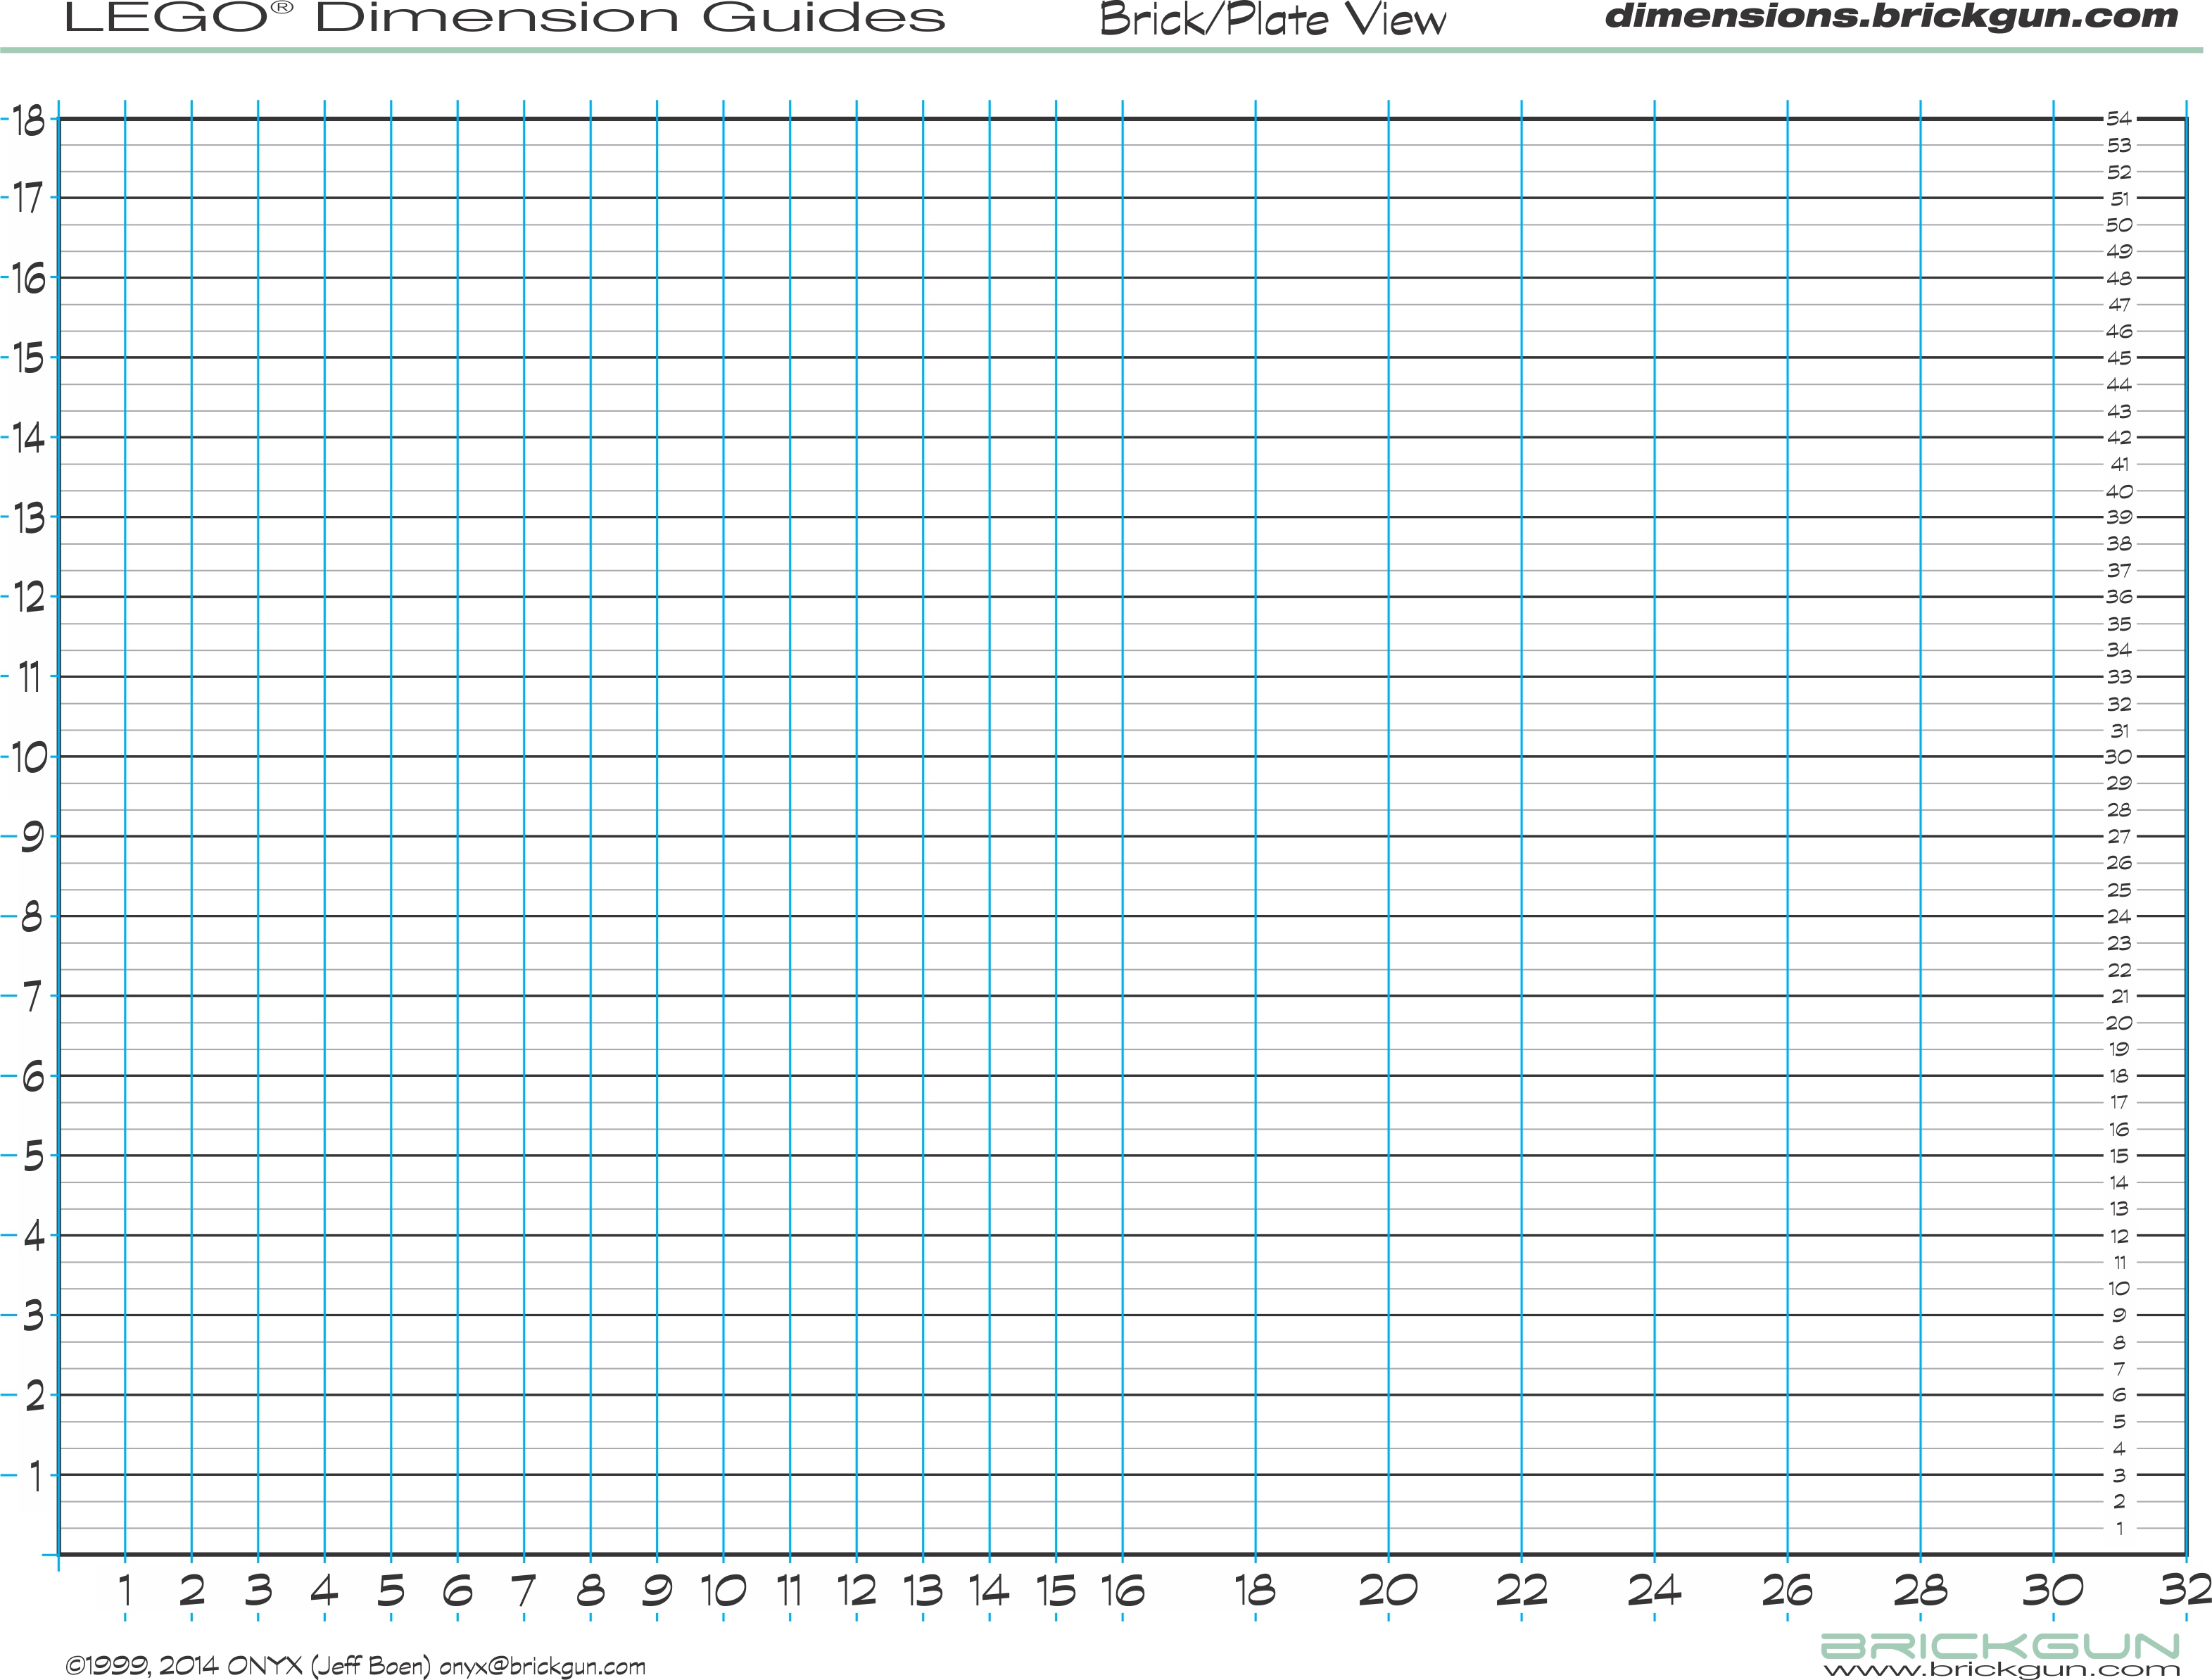Viewport: 2212px width, 1680px height.
Task: Select bottom-axis stud number 26
Action: (1787, 1590)
